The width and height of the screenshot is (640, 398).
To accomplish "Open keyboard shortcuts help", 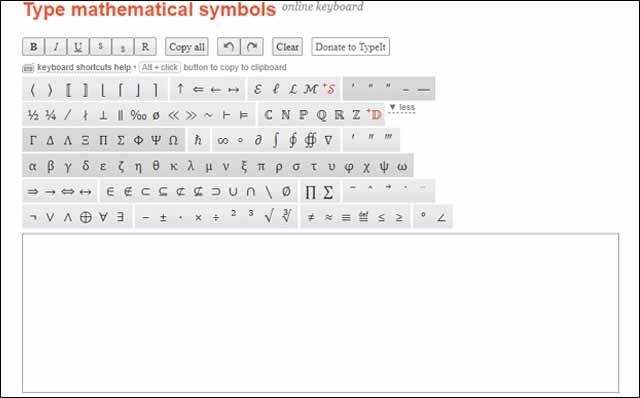I will pos(84,67).
